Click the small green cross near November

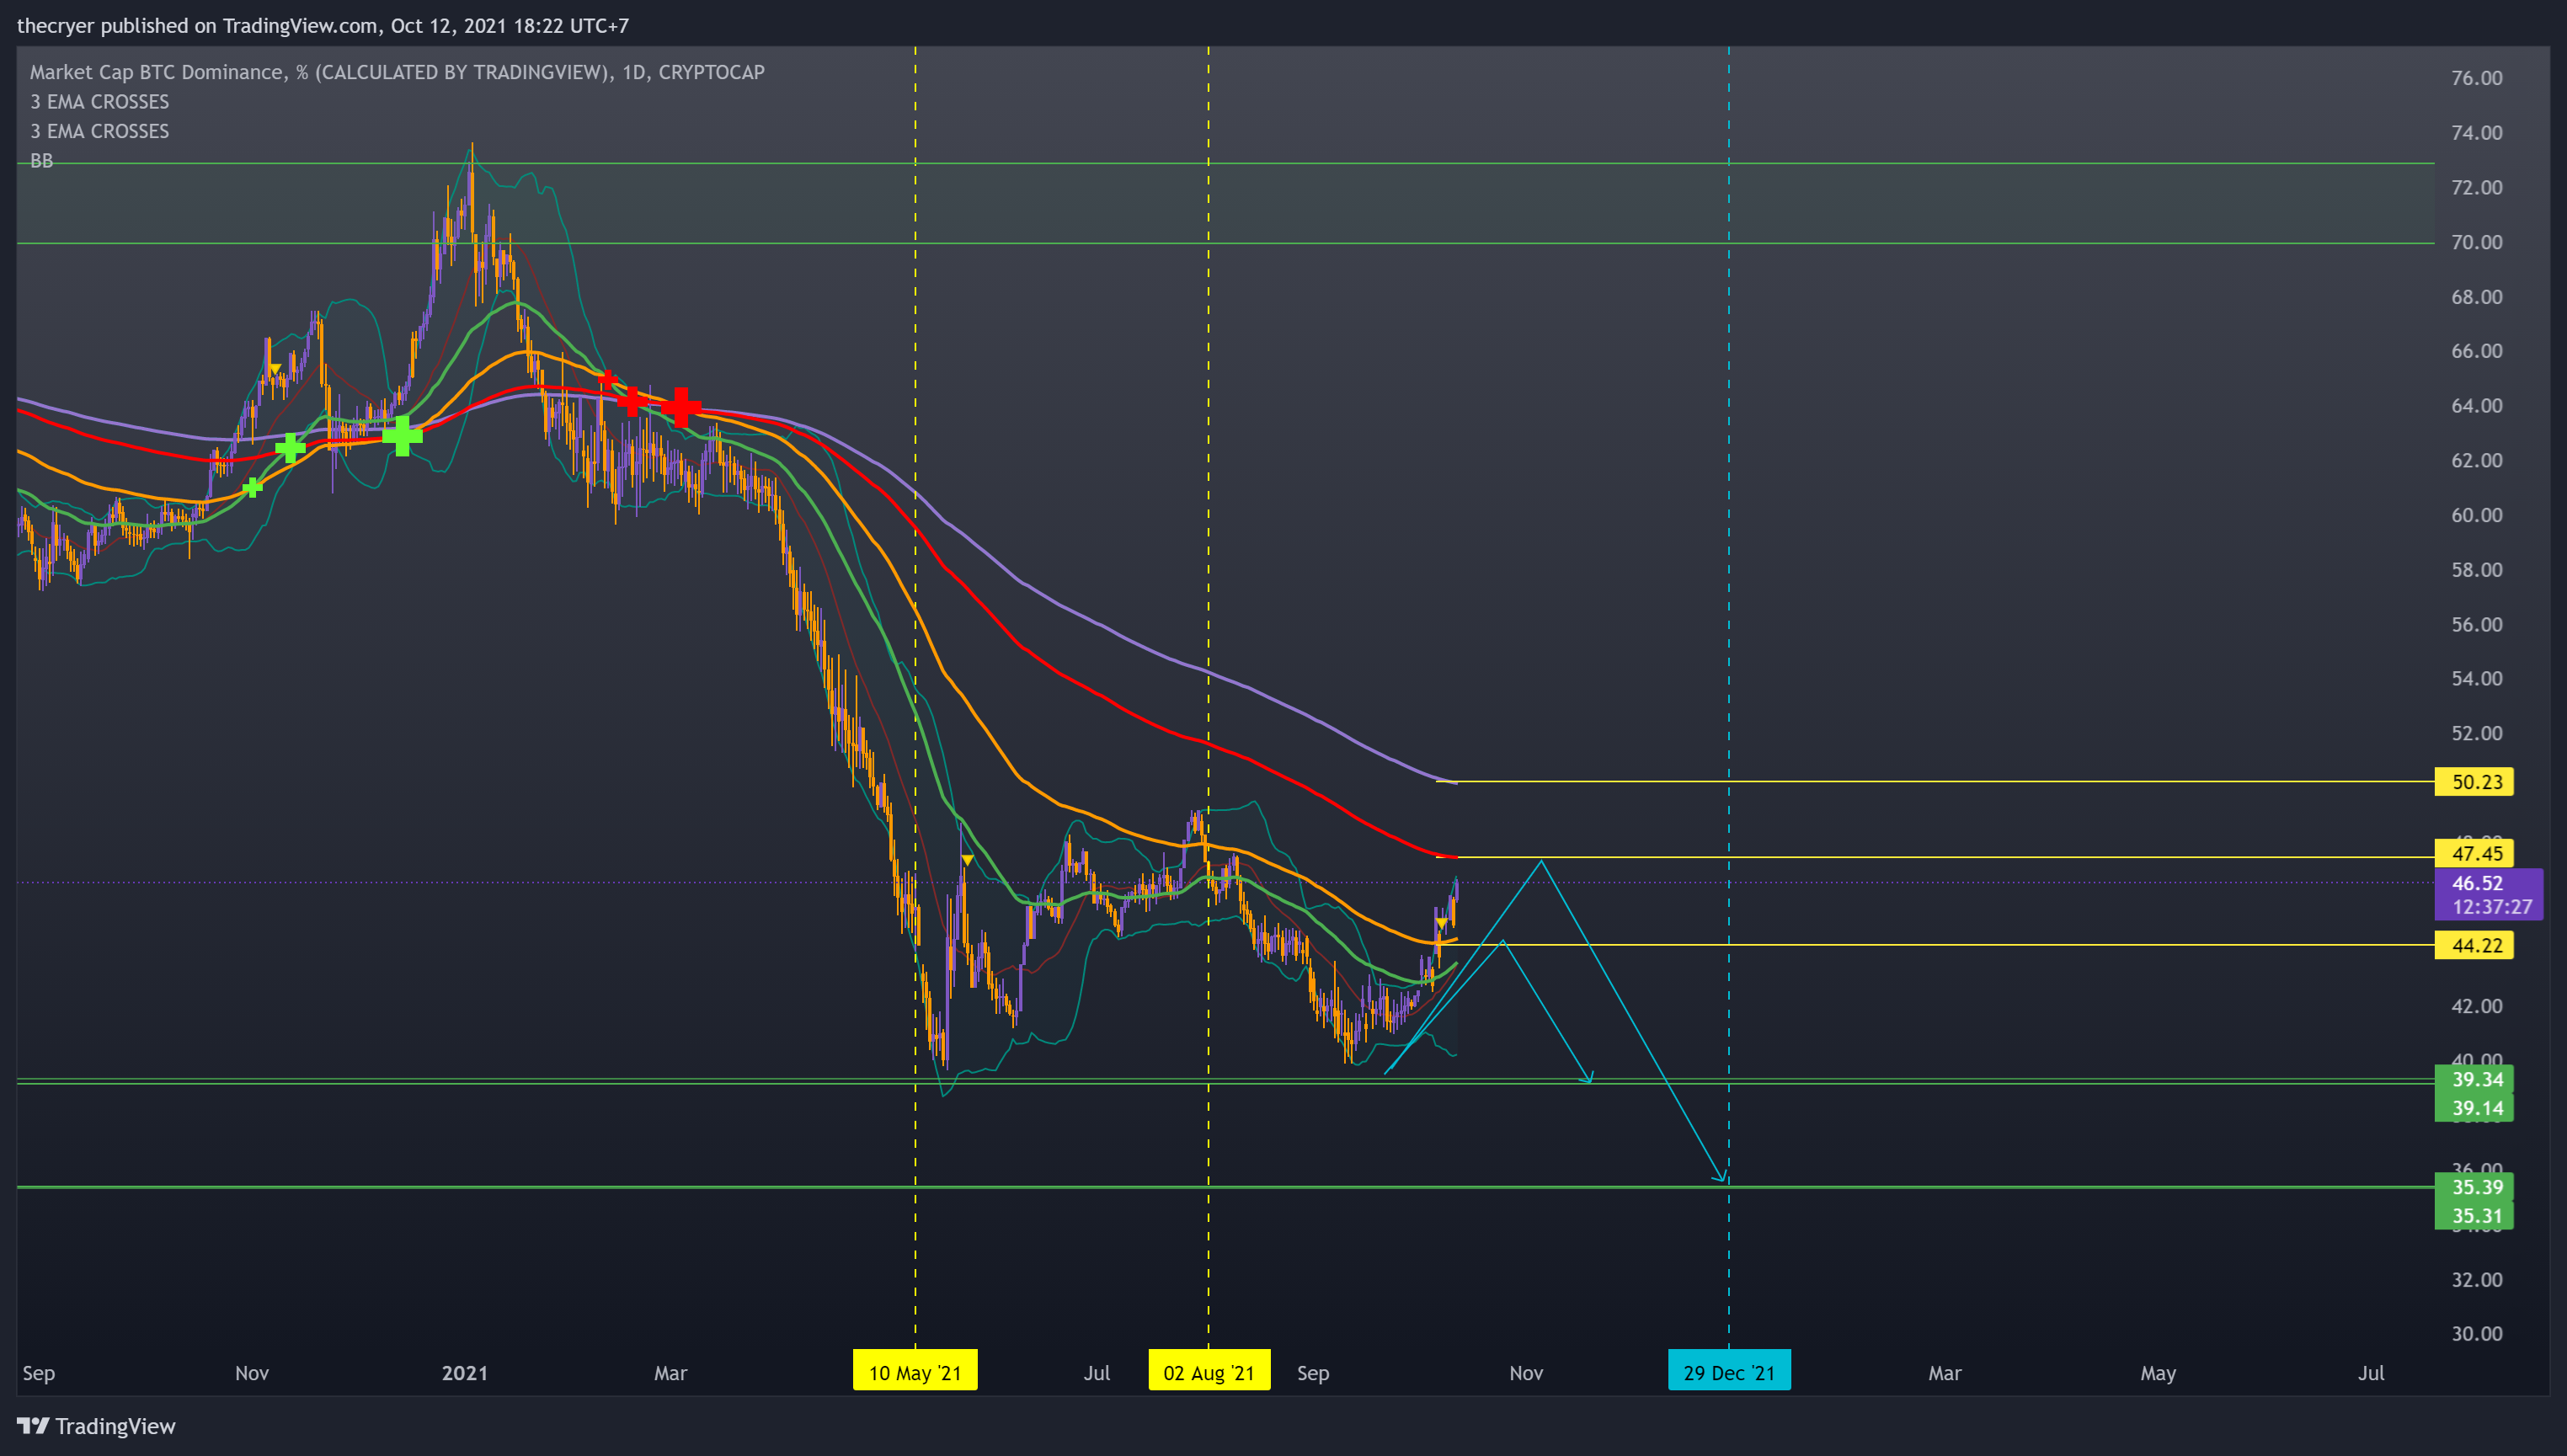click(253, 487)
